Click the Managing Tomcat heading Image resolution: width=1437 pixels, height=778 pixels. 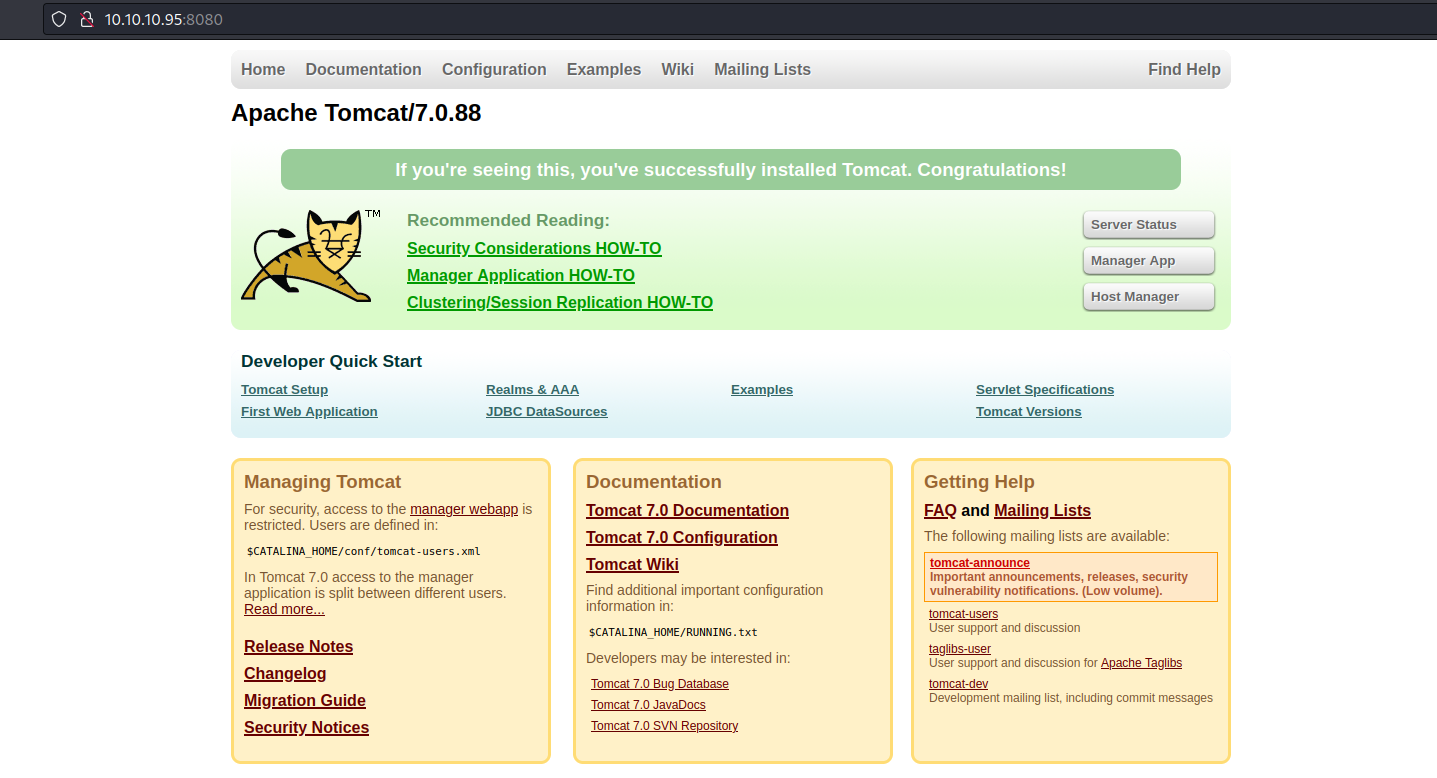(x=322, y=482)
